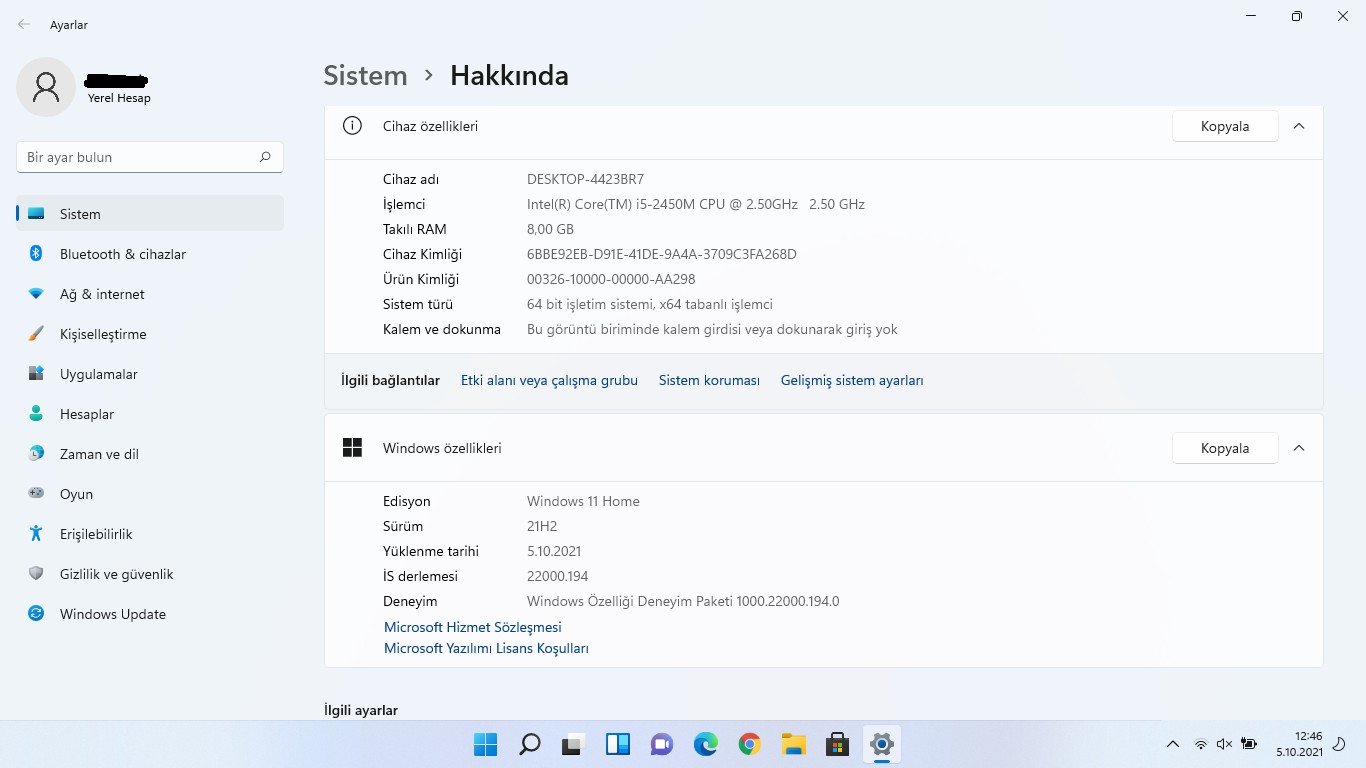Open Bluetooth & cihazlar settings
Image resolution: width=1366 pixels, height=768 pixels.
150,254
